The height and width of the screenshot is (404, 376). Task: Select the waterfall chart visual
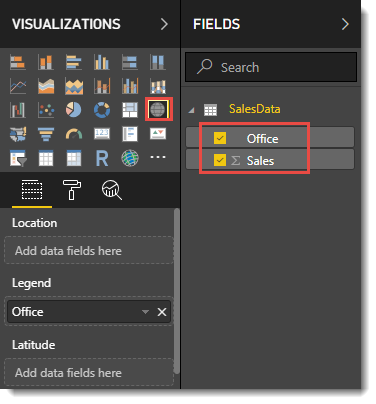(18, 110)
